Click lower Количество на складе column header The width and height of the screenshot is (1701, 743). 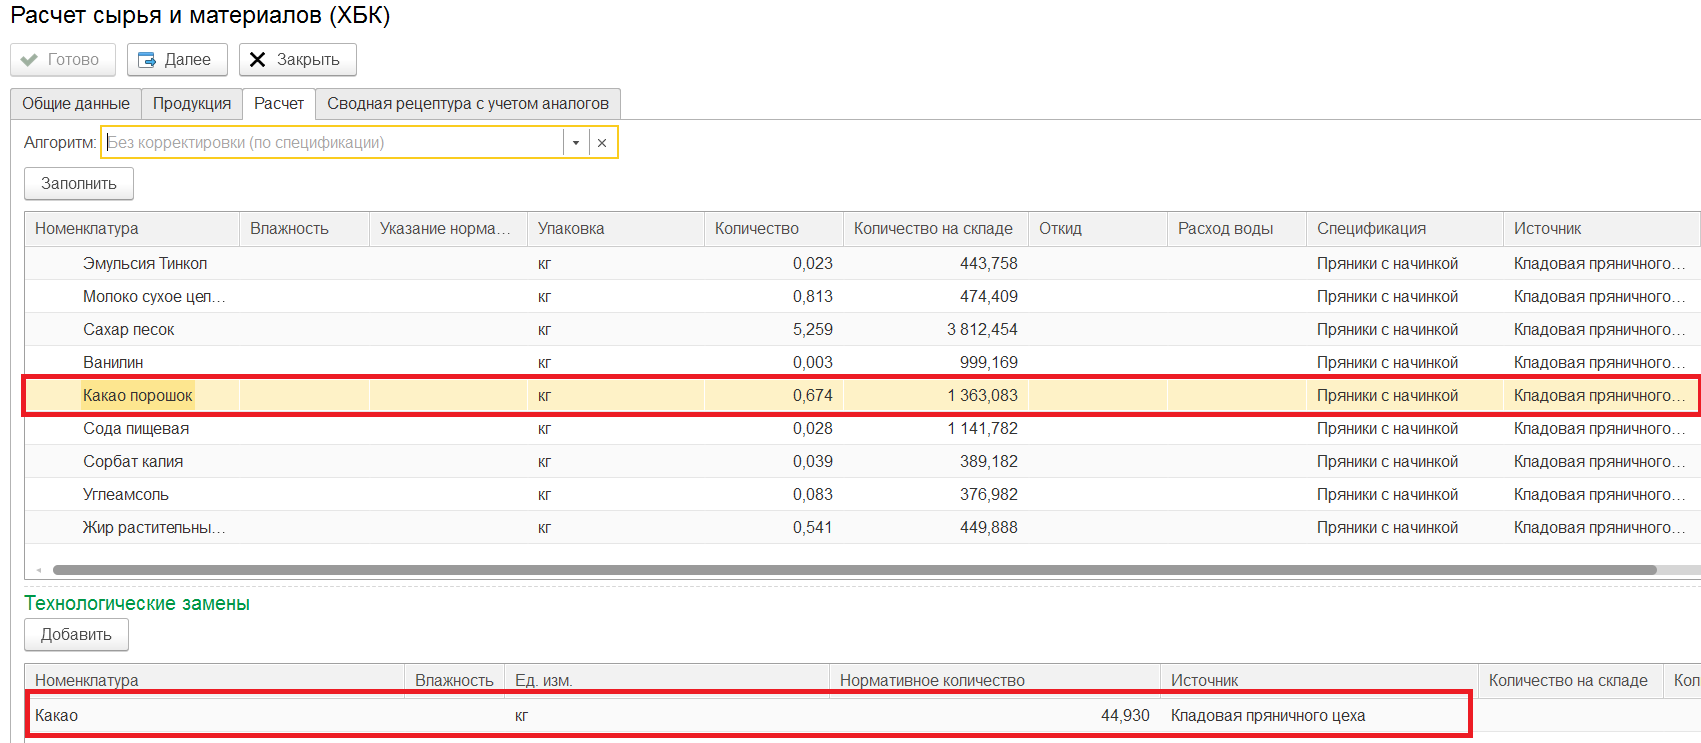(x=1570, y=680)
